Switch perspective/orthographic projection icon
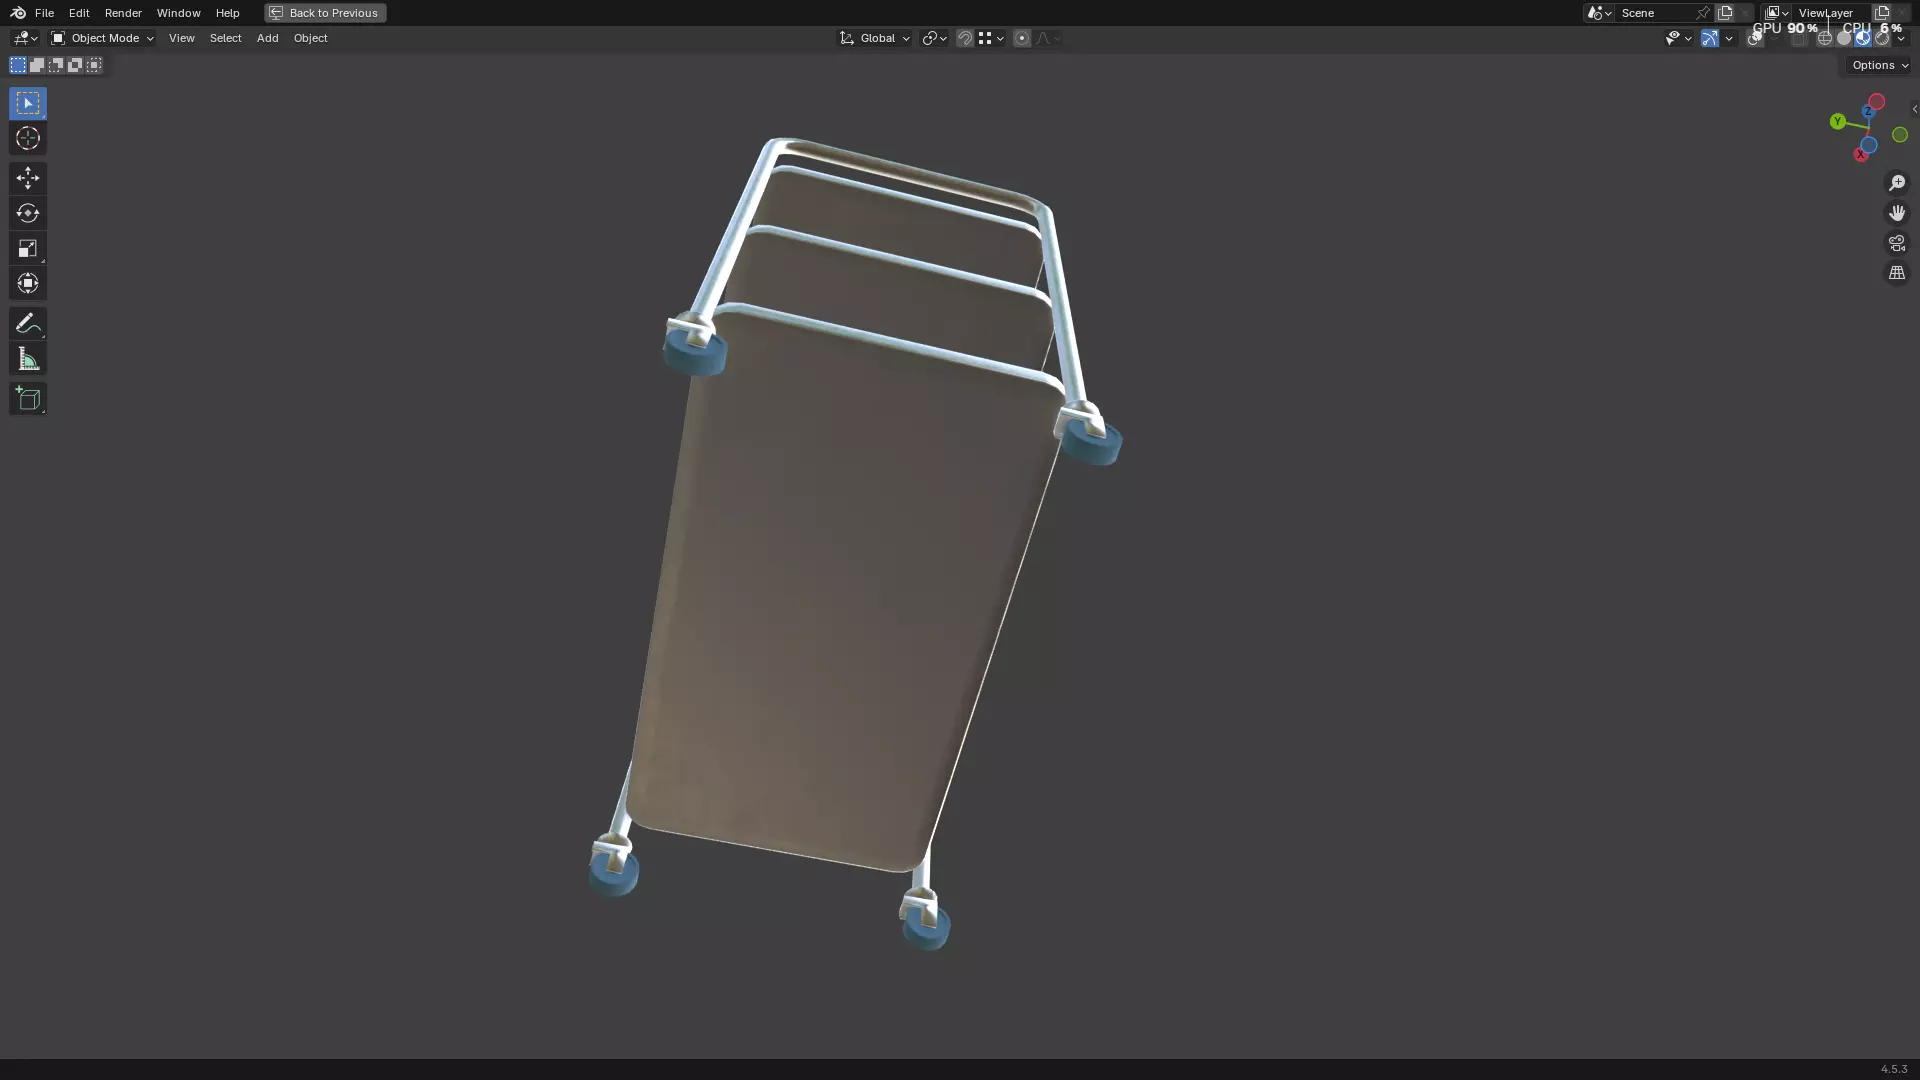Viewport: 1920px width, 1080px height. coord(1897,273)
